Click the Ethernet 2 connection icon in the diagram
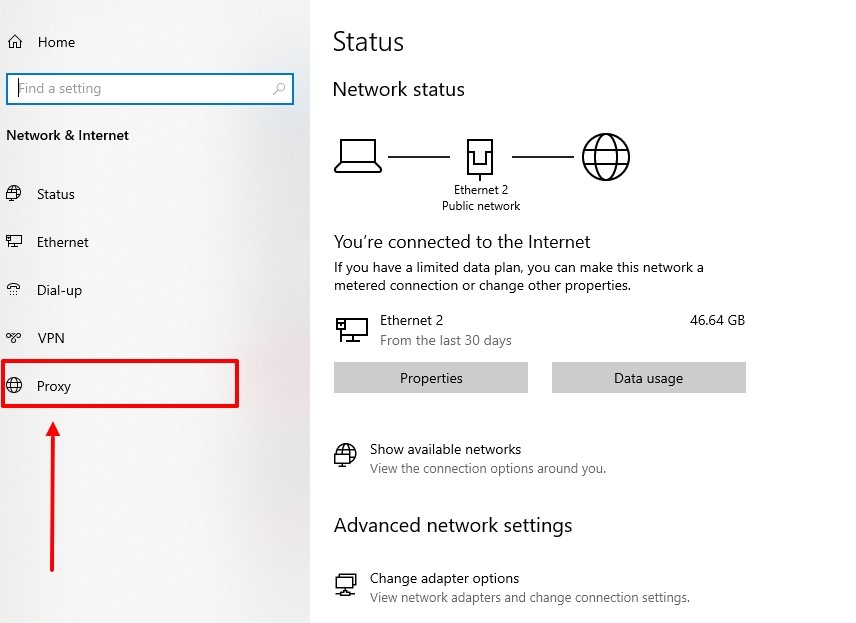 pos(481,153)
